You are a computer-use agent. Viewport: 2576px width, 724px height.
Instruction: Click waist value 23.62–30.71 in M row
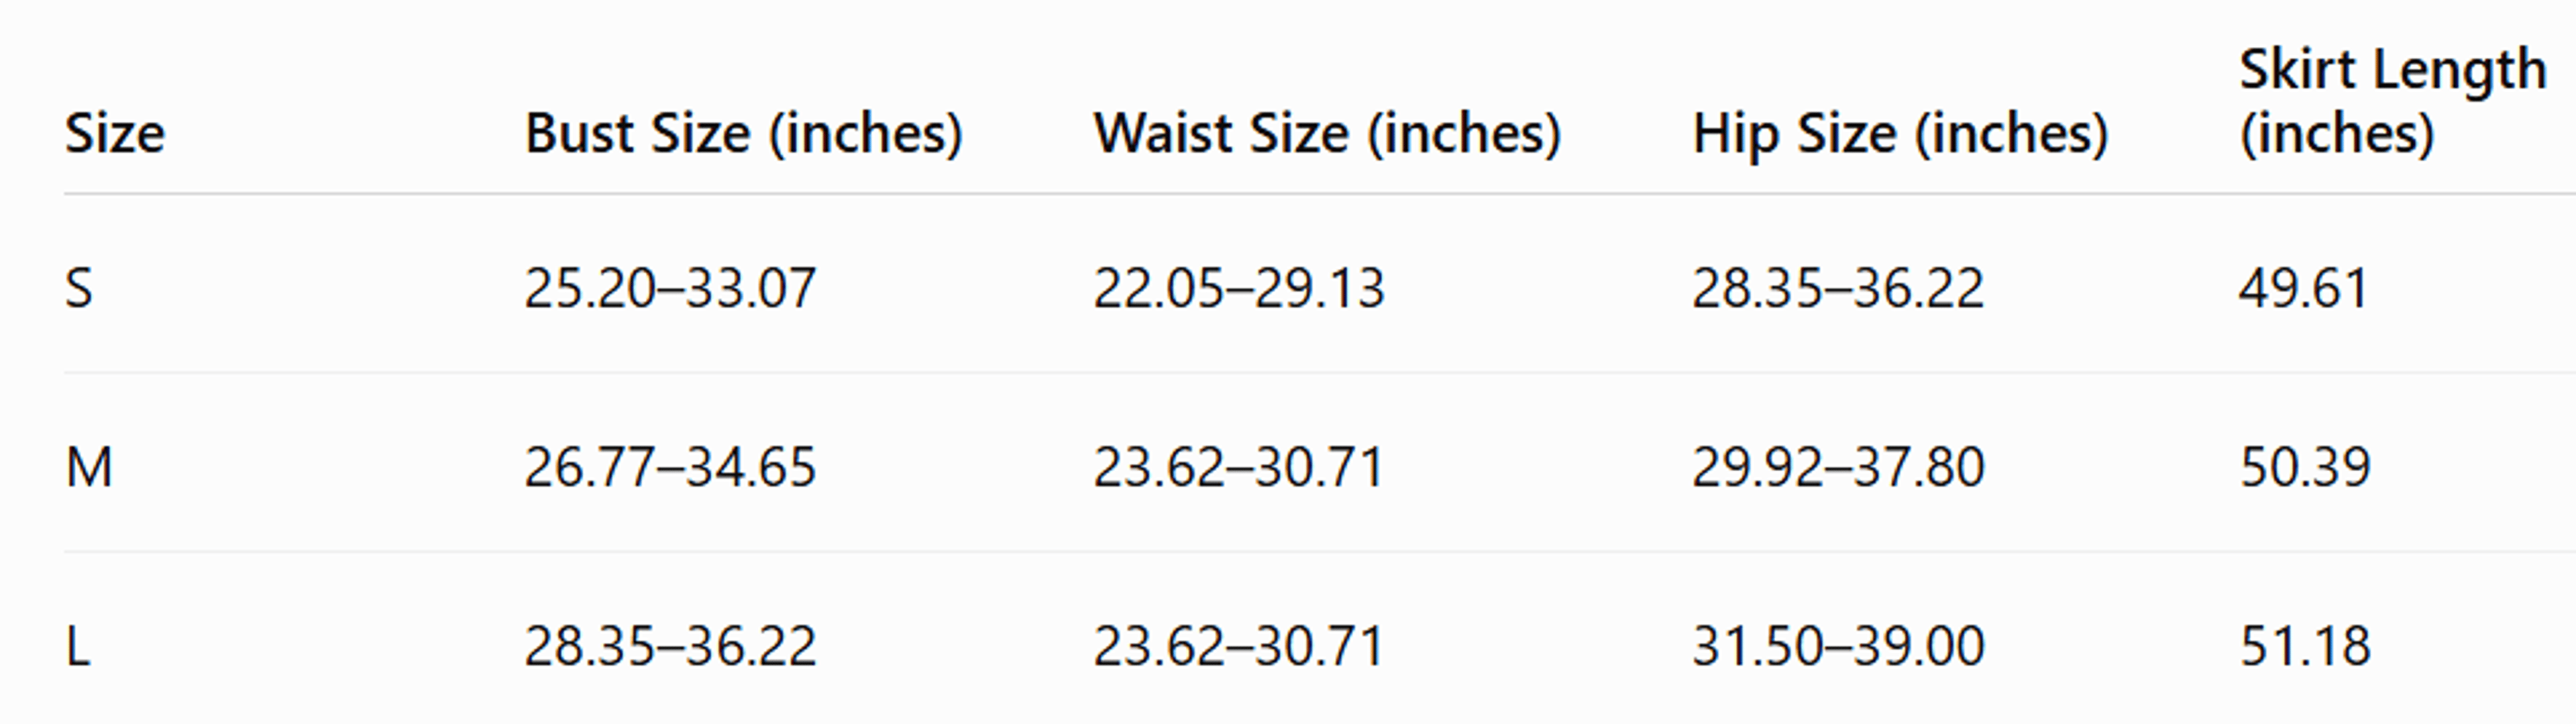tap(1238, 467)
